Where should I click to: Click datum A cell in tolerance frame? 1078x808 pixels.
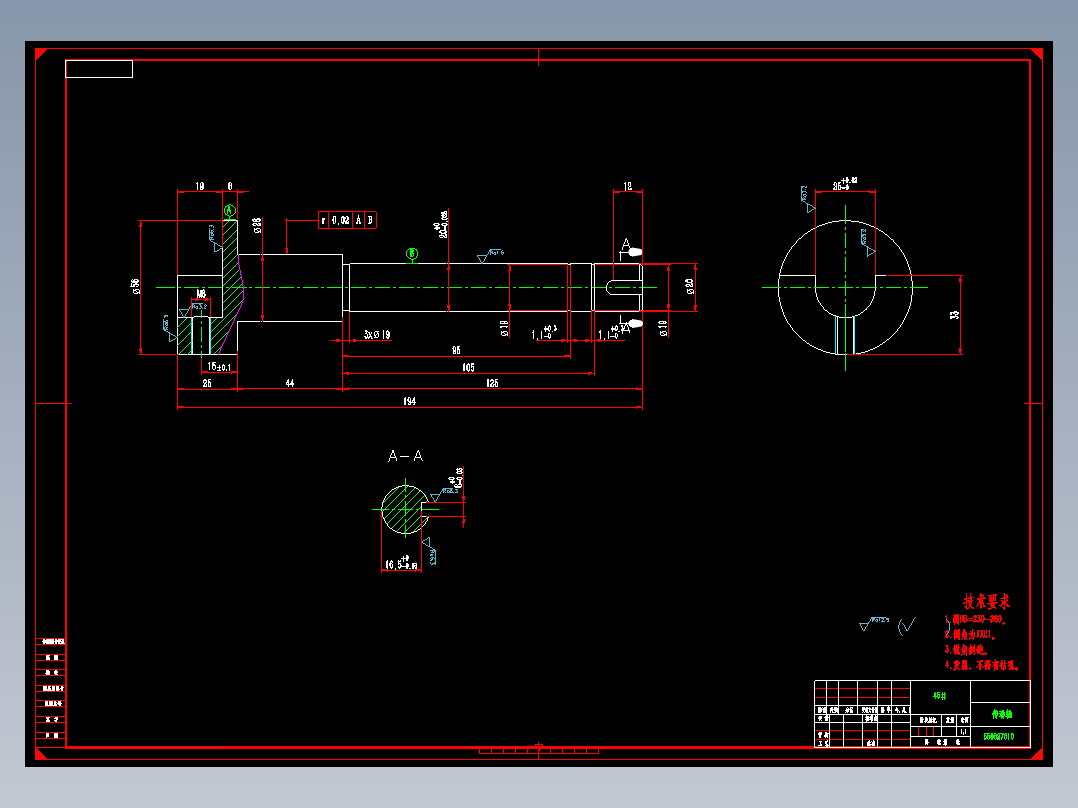point(358,220)
